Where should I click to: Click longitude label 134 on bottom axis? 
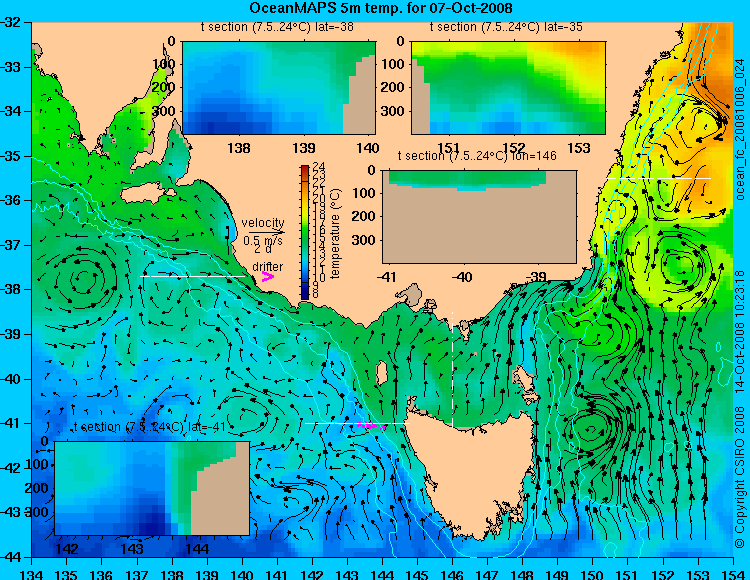(32, 574)
